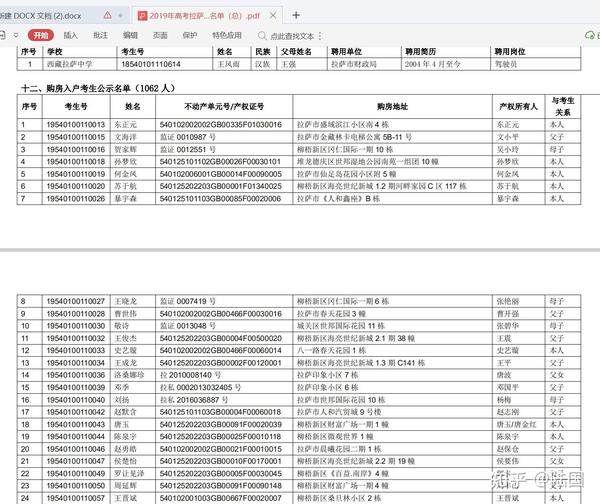Click the magnifier search icon
600x504 pixels.
tap(262, 36)
